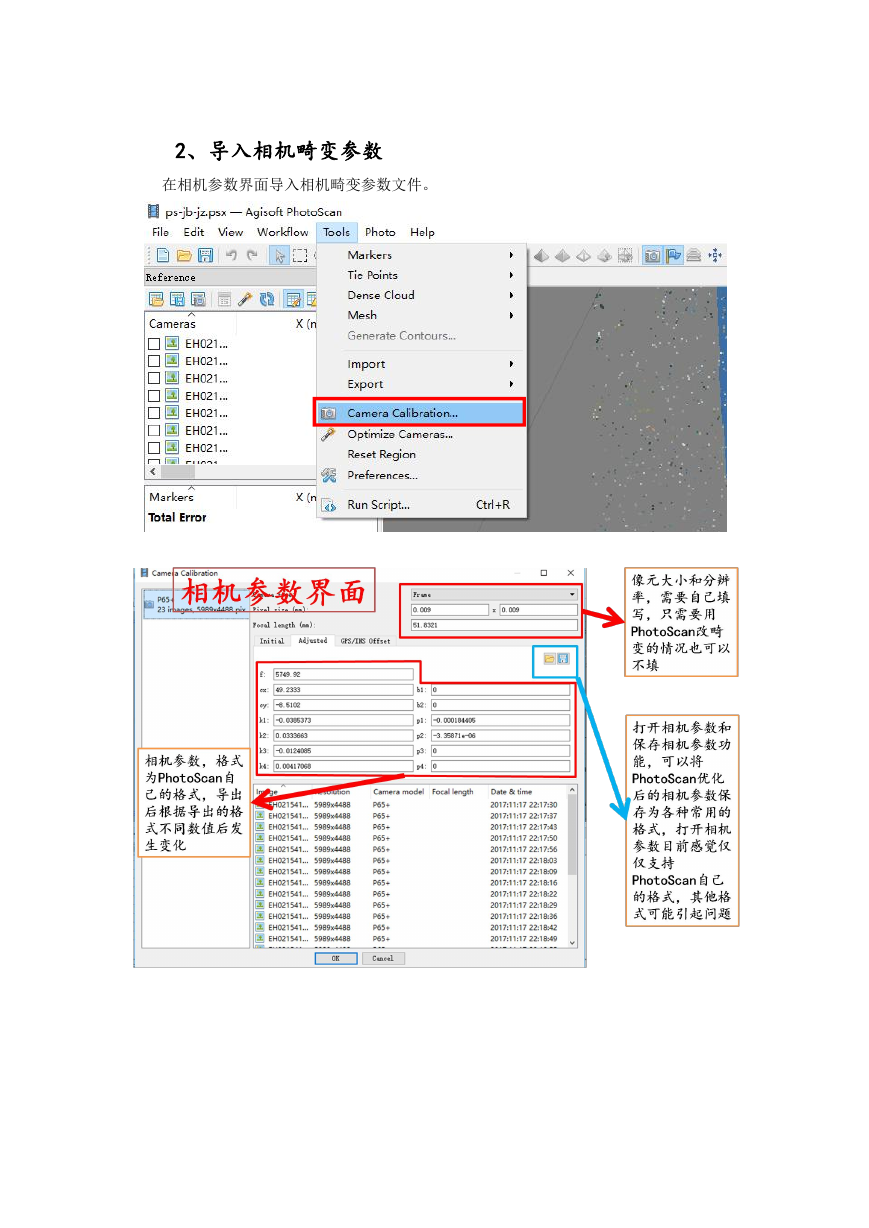Check the sixth EH021 camera checkbox

tap(154, 430)
